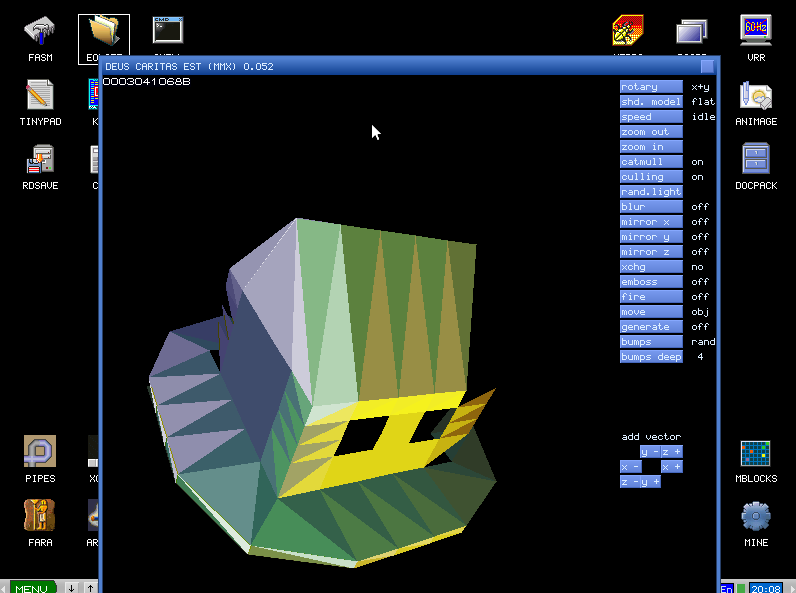The image size is (796, 593).
Task: Open the folder icon beside FASM
Action: coord(104,39)
